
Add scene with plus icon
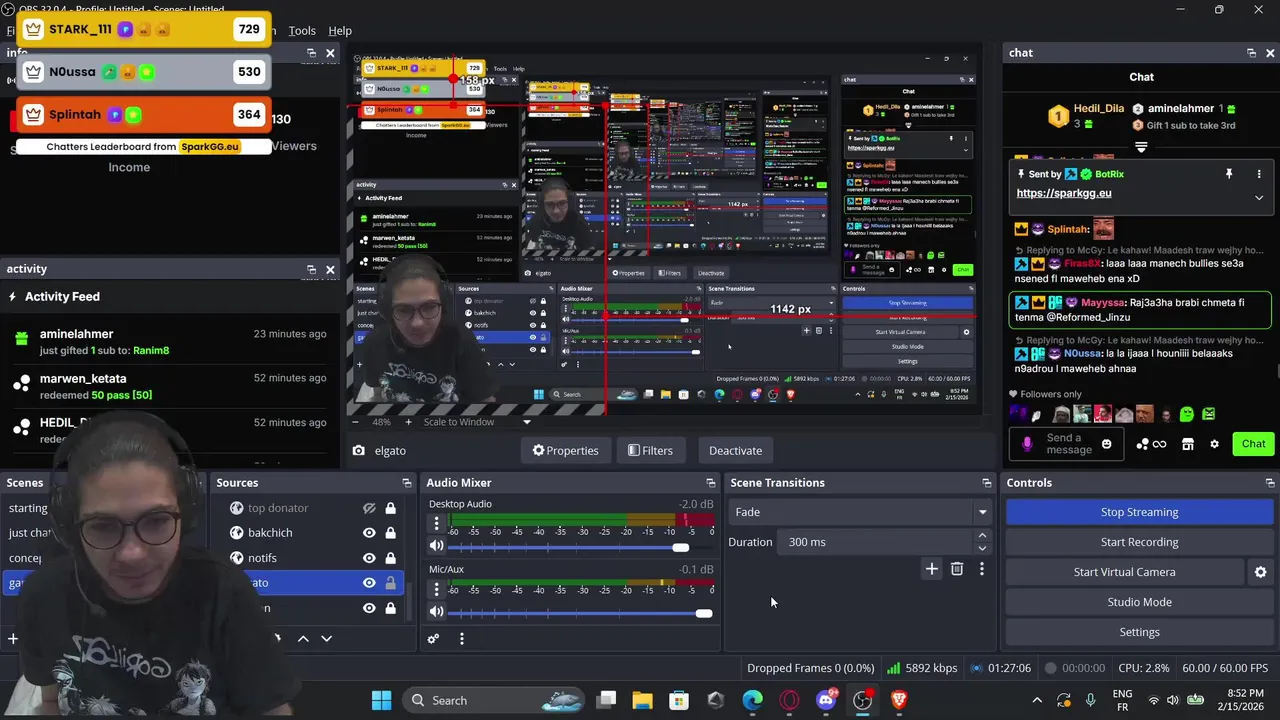(13, 638)
